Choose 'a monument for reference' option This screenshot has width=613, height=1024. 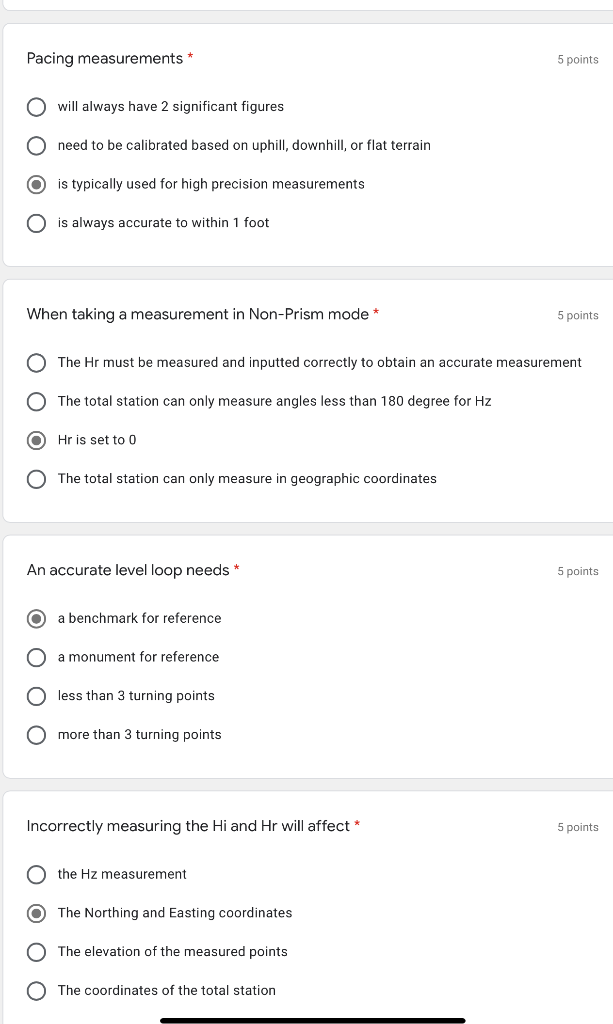pos(36,657)
